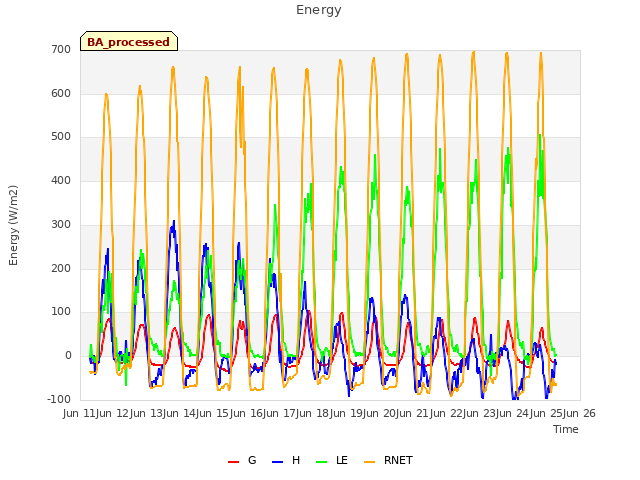
Task: Click the Jun 25 x-axis tick label
Action: pos(545,413)
